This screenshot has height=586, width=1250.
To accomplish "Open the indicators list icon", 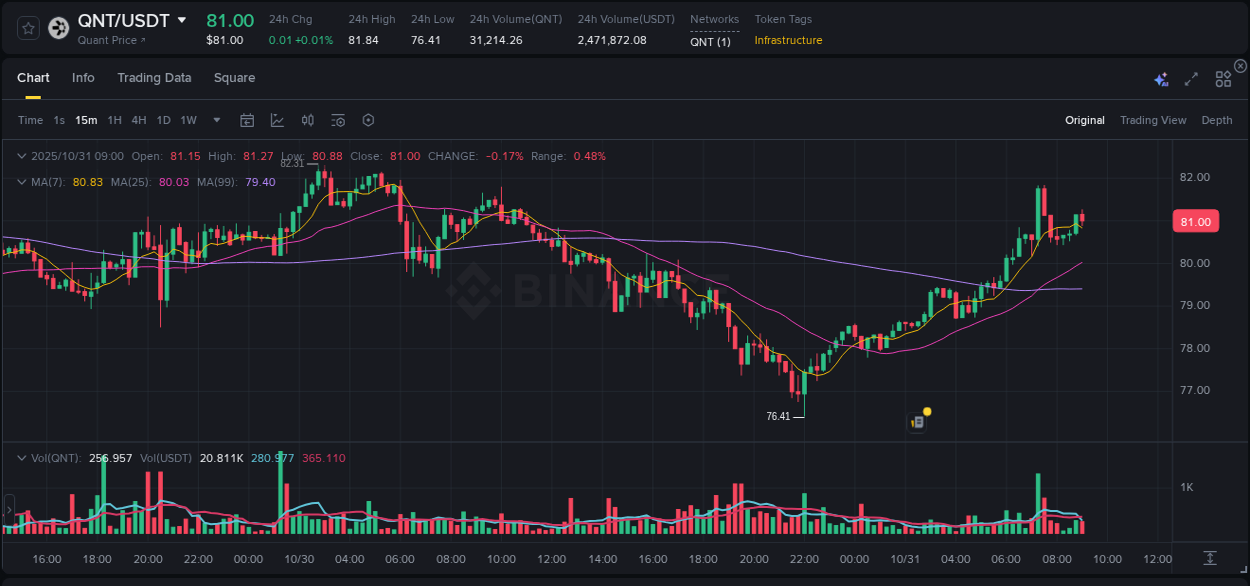I will click(337, 119).
